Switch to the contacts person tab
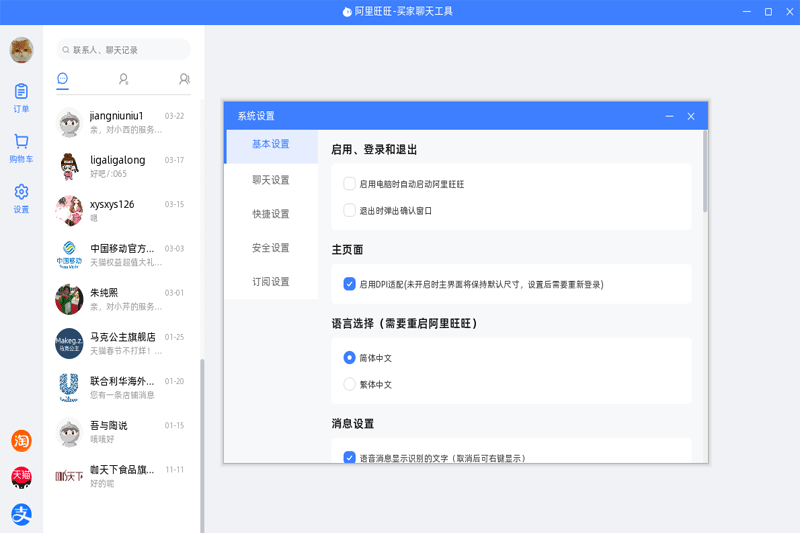Image resolution: width=800 pixels, height=533 pixels. pyautogui.click(x=123, y=79)
